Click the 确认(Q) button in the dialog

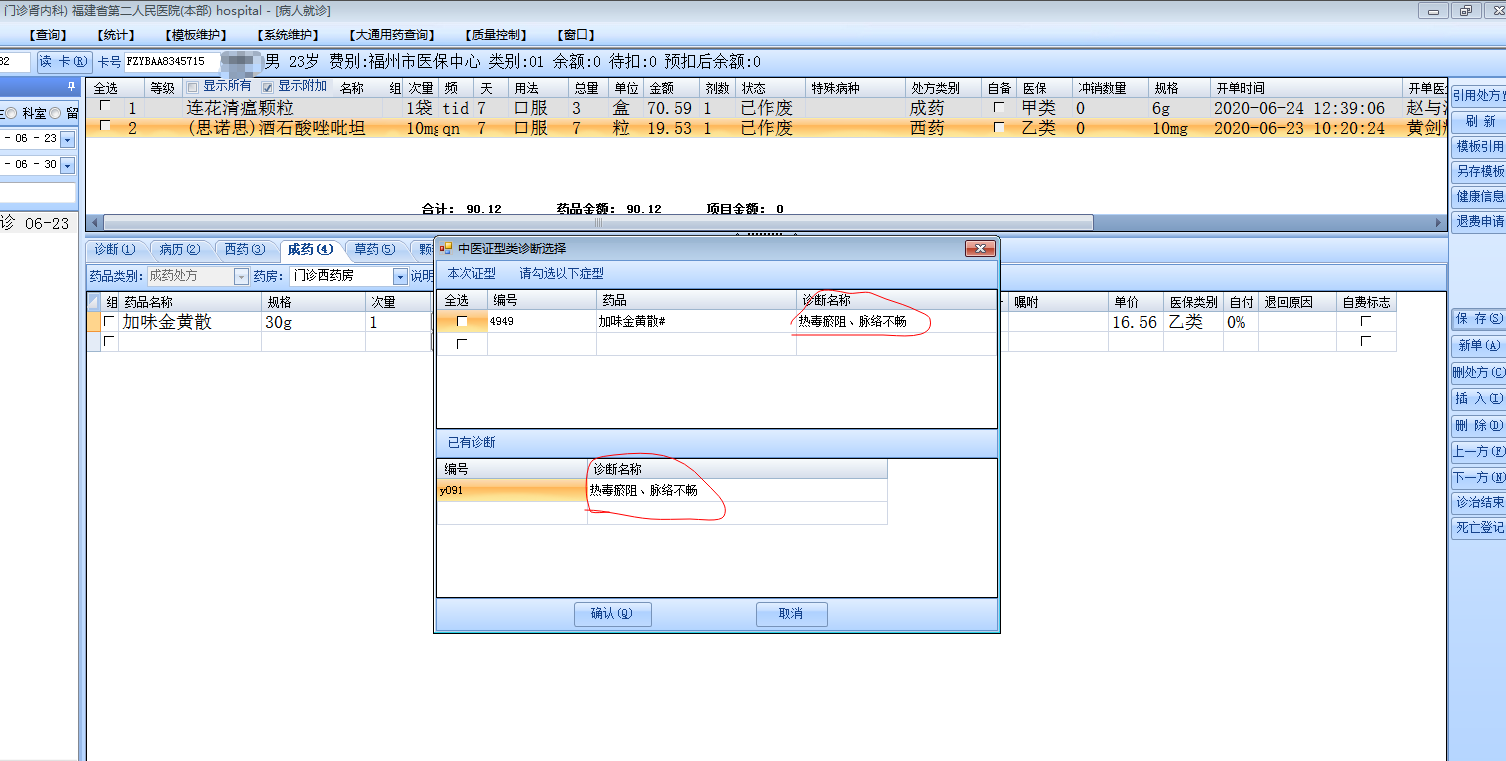[613, 614]
